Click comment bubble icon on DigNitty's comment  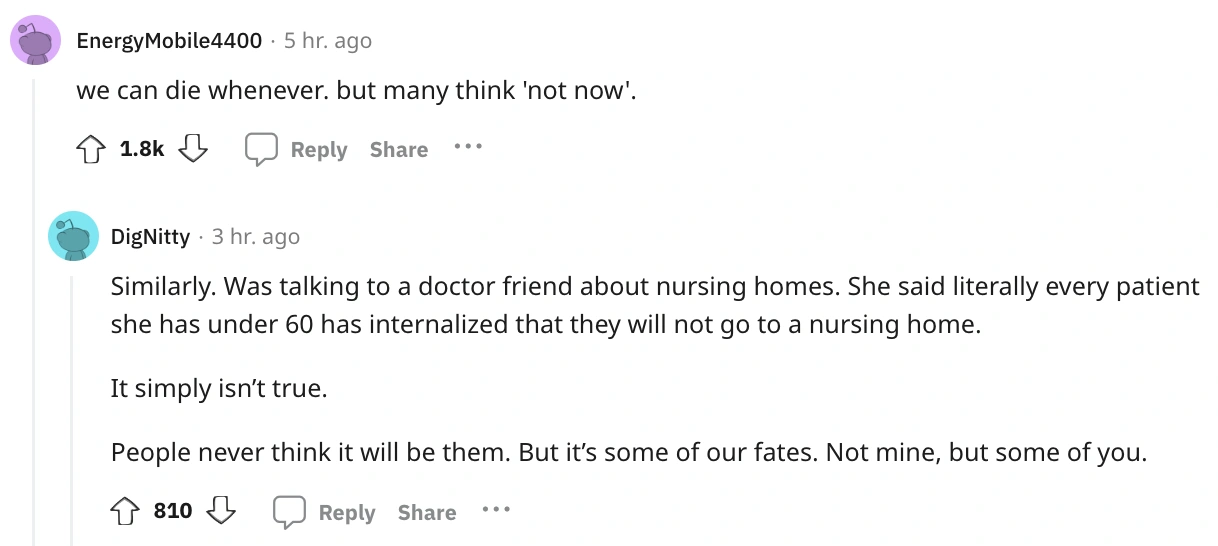point(289,512)
